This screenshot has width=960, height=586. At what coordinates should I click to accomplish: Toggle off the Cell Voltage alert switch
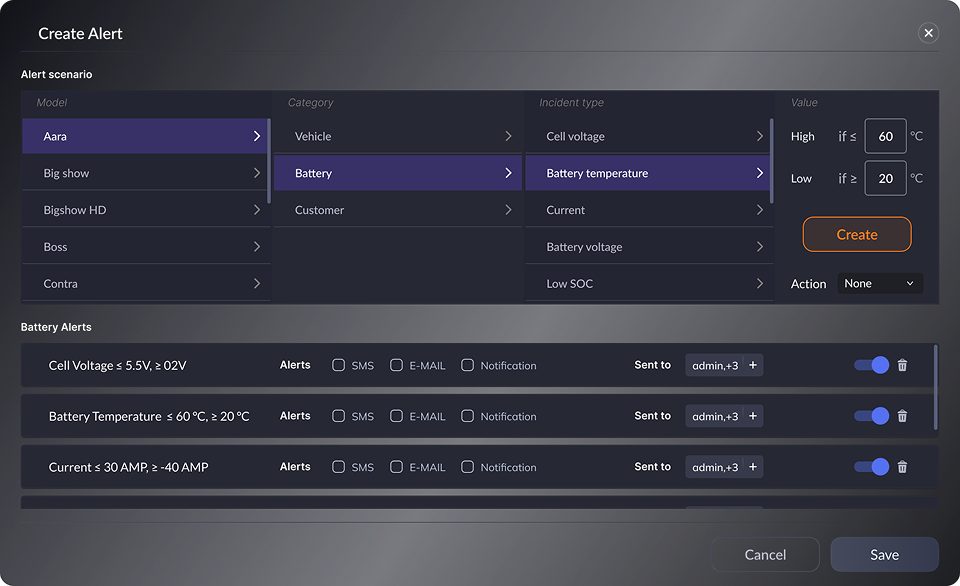(x=871, y=366)
